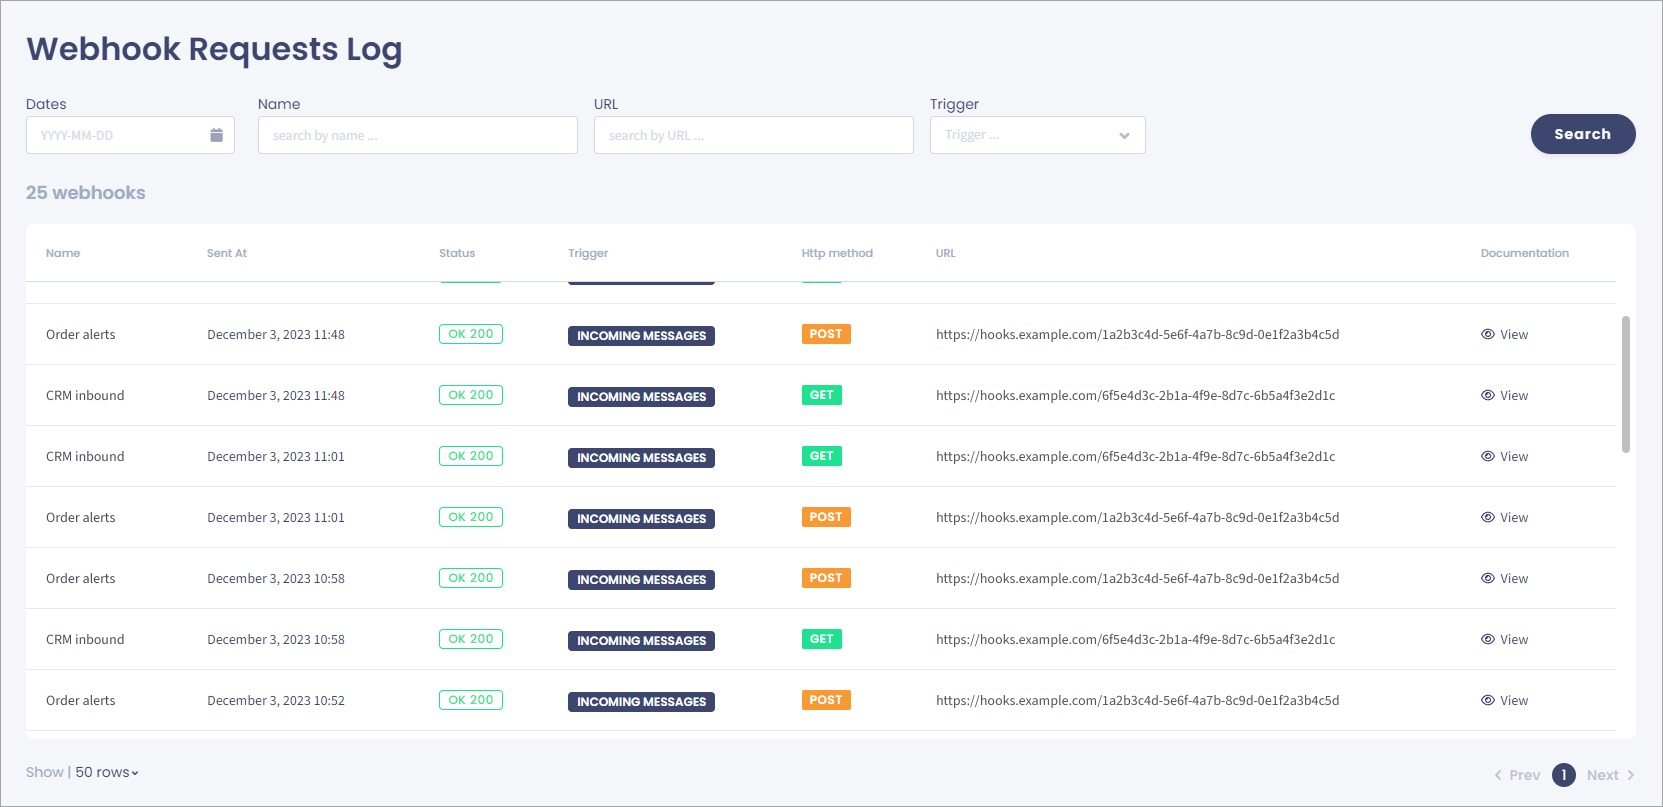Click the Http method column header
Image resolution: width=1663 pixels, height=807 pixels.
point(837,253)
